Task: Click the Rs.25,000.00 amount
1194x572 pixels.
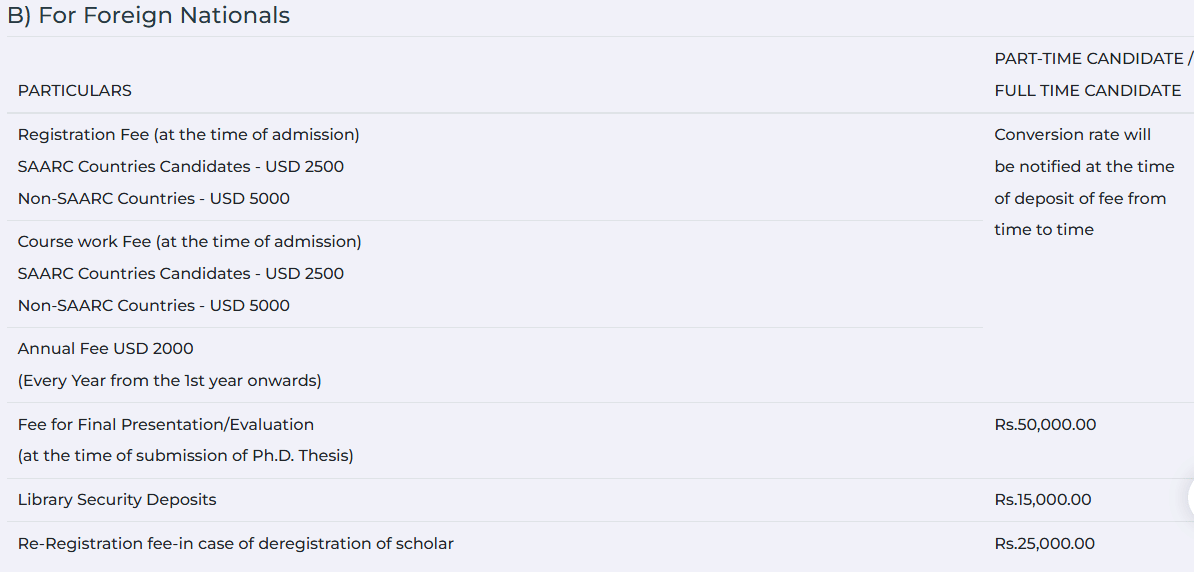Action: pos(1044,544)
